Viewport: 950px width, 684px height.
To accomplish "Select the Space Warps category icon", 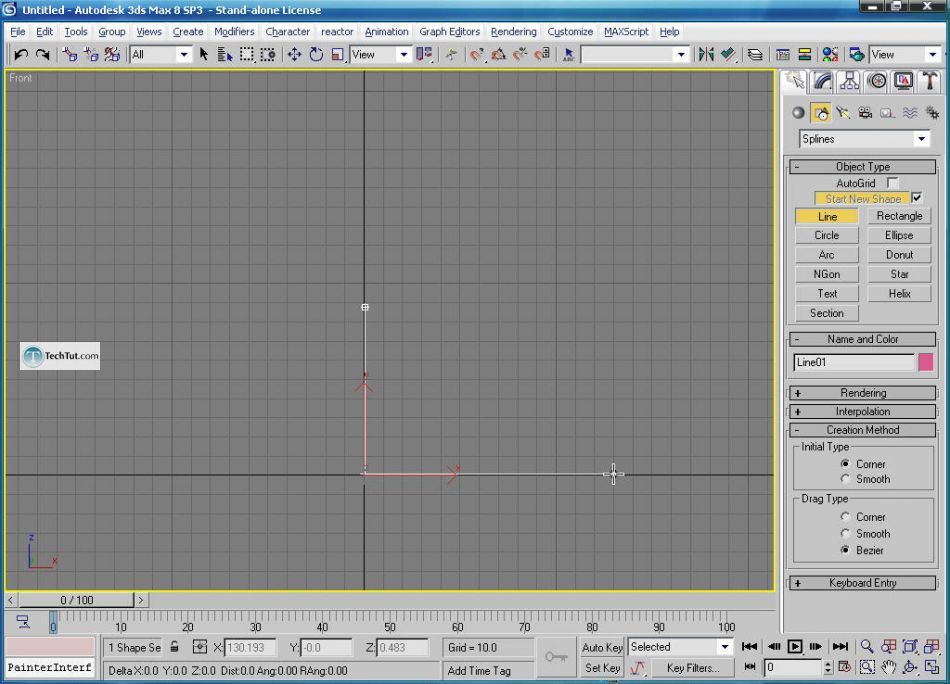I will 910,113.
